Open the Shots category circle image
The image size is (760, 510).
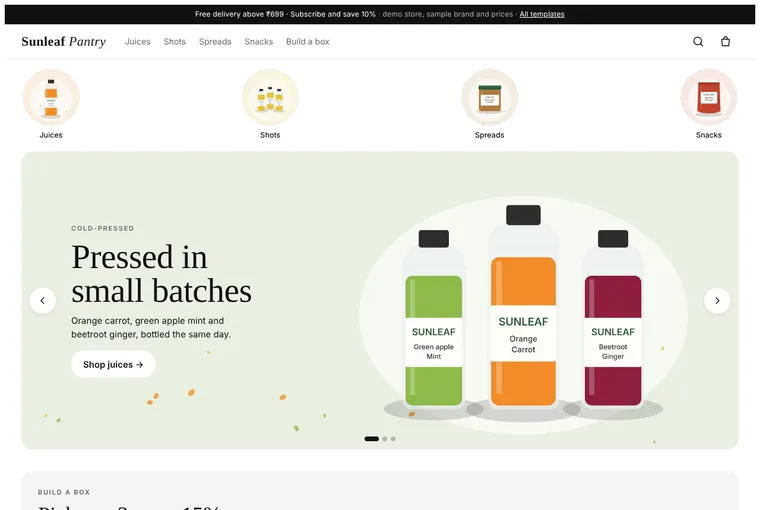pyautogui.click(x=270, y=97)
